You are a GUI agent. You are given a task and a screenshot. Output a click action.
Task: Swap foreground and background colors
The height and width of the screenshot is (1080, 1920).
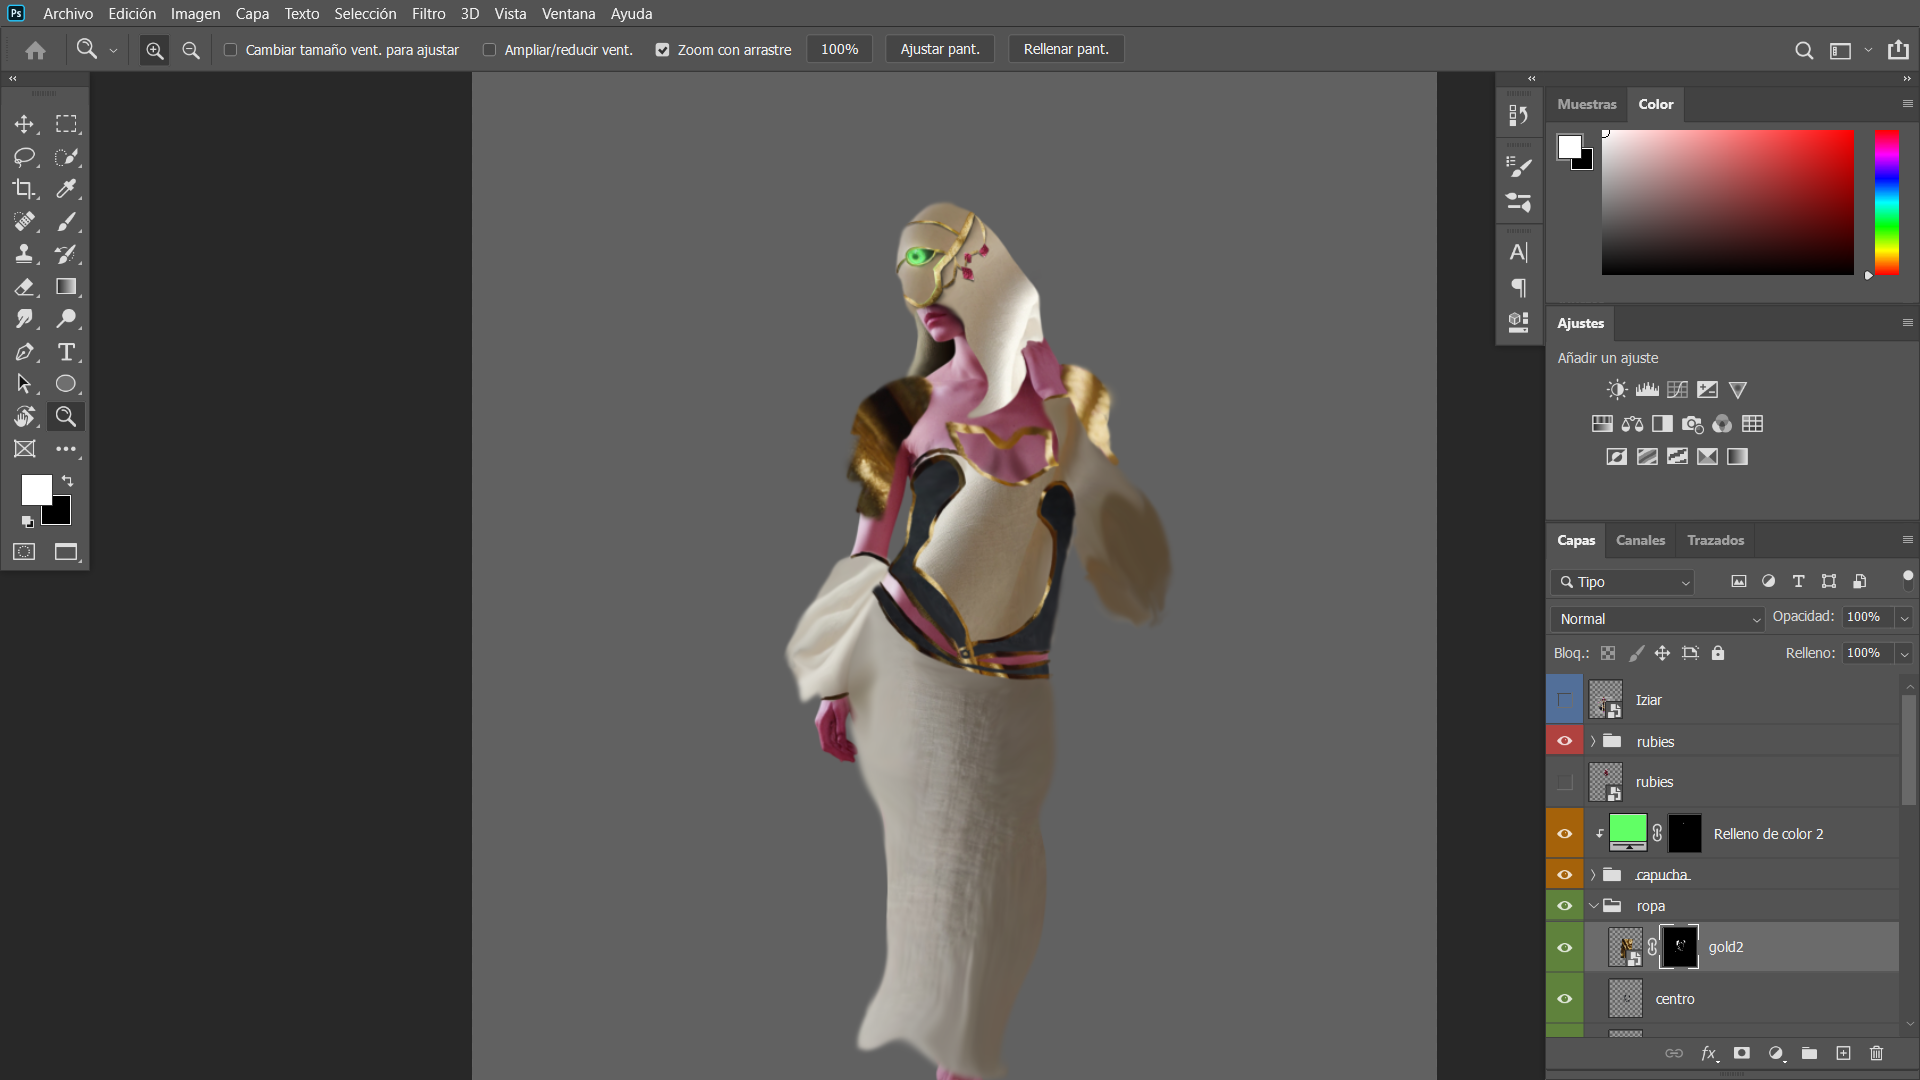coord(68,481)
